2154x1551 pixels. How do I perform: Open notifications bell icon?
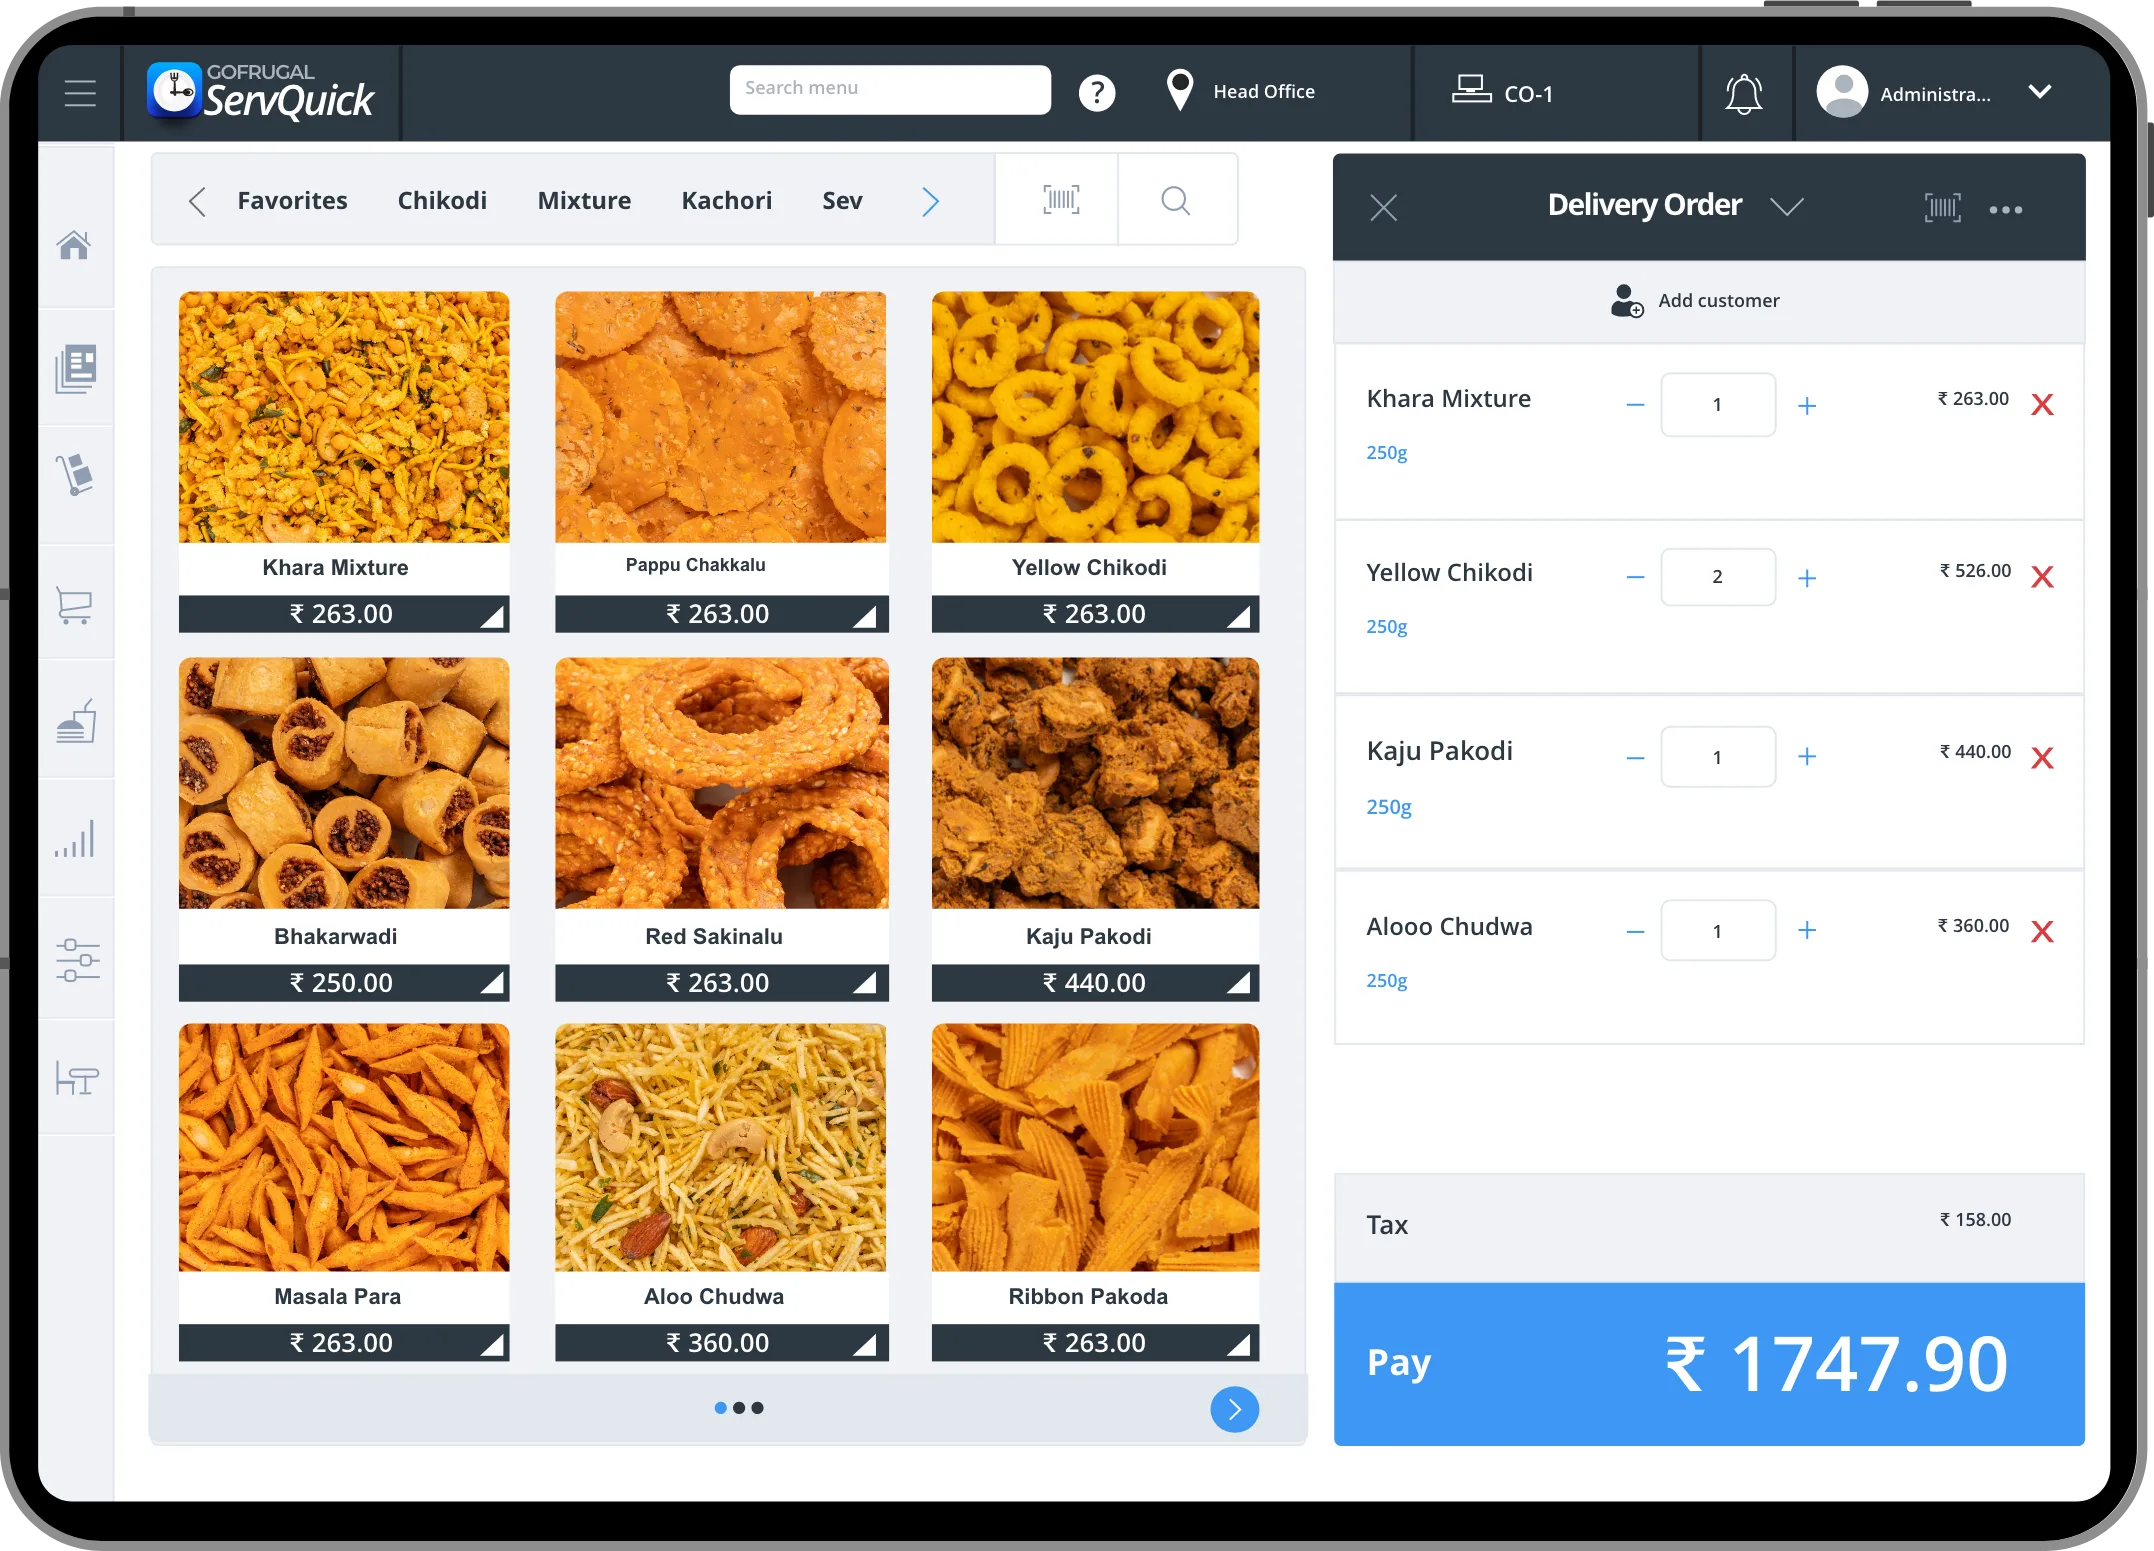tap(1743, 94)
